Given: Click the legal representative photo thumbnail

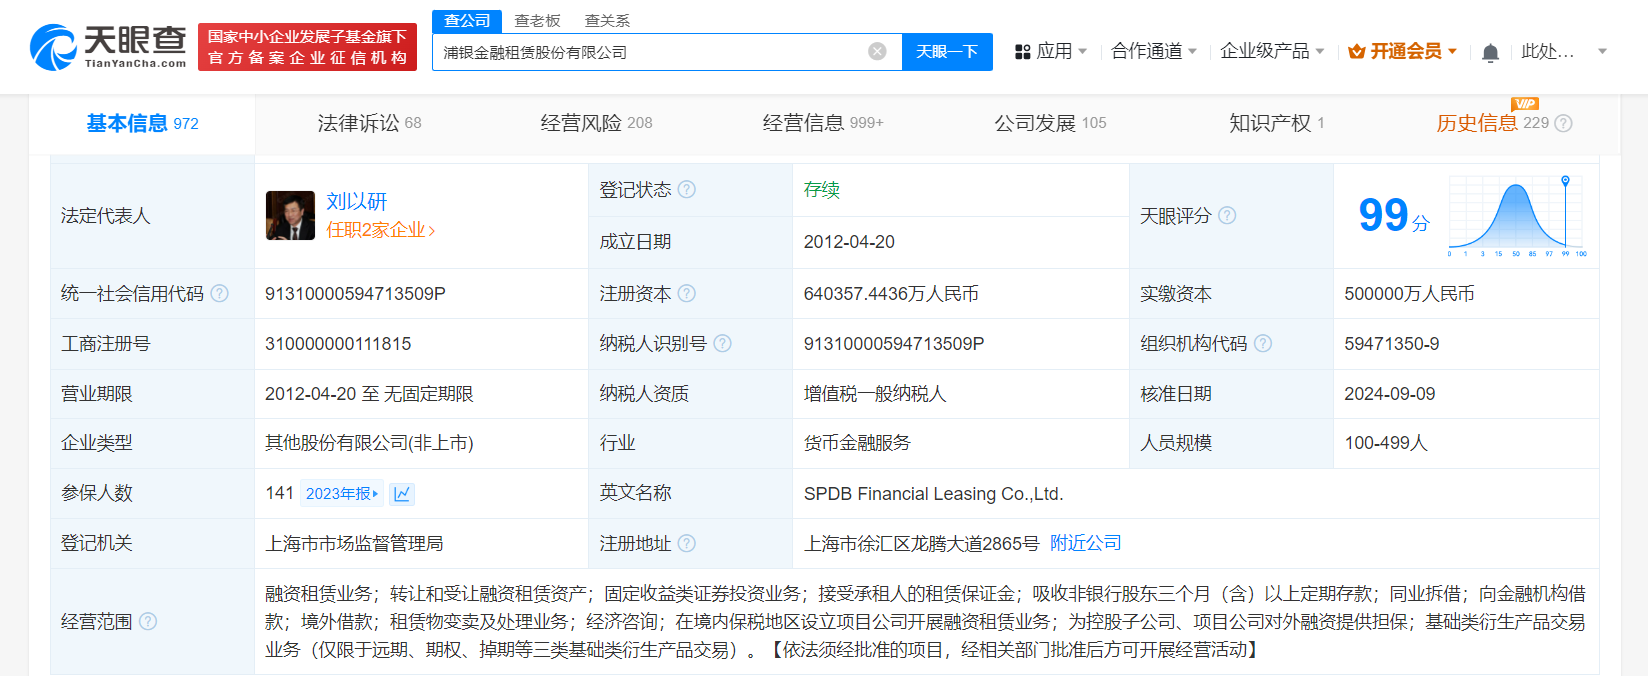Looking at the screenshot, I should coord(290,216).
